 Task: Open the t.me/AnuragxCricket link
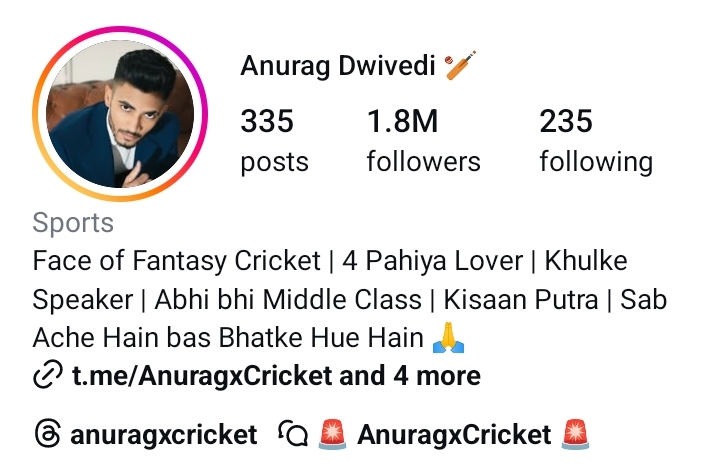pyautogui.click(x=202, y=375)
